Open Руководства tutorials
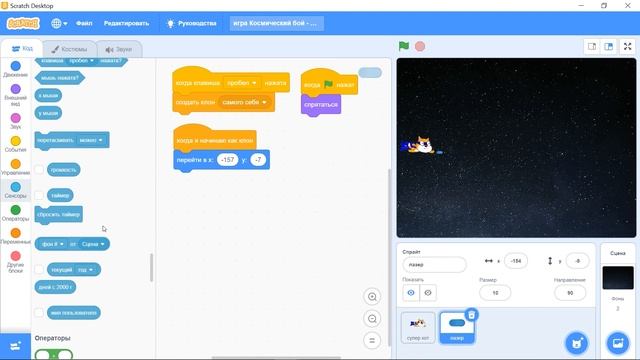Viewport: 640px width, 360px height. click(191, 23)
